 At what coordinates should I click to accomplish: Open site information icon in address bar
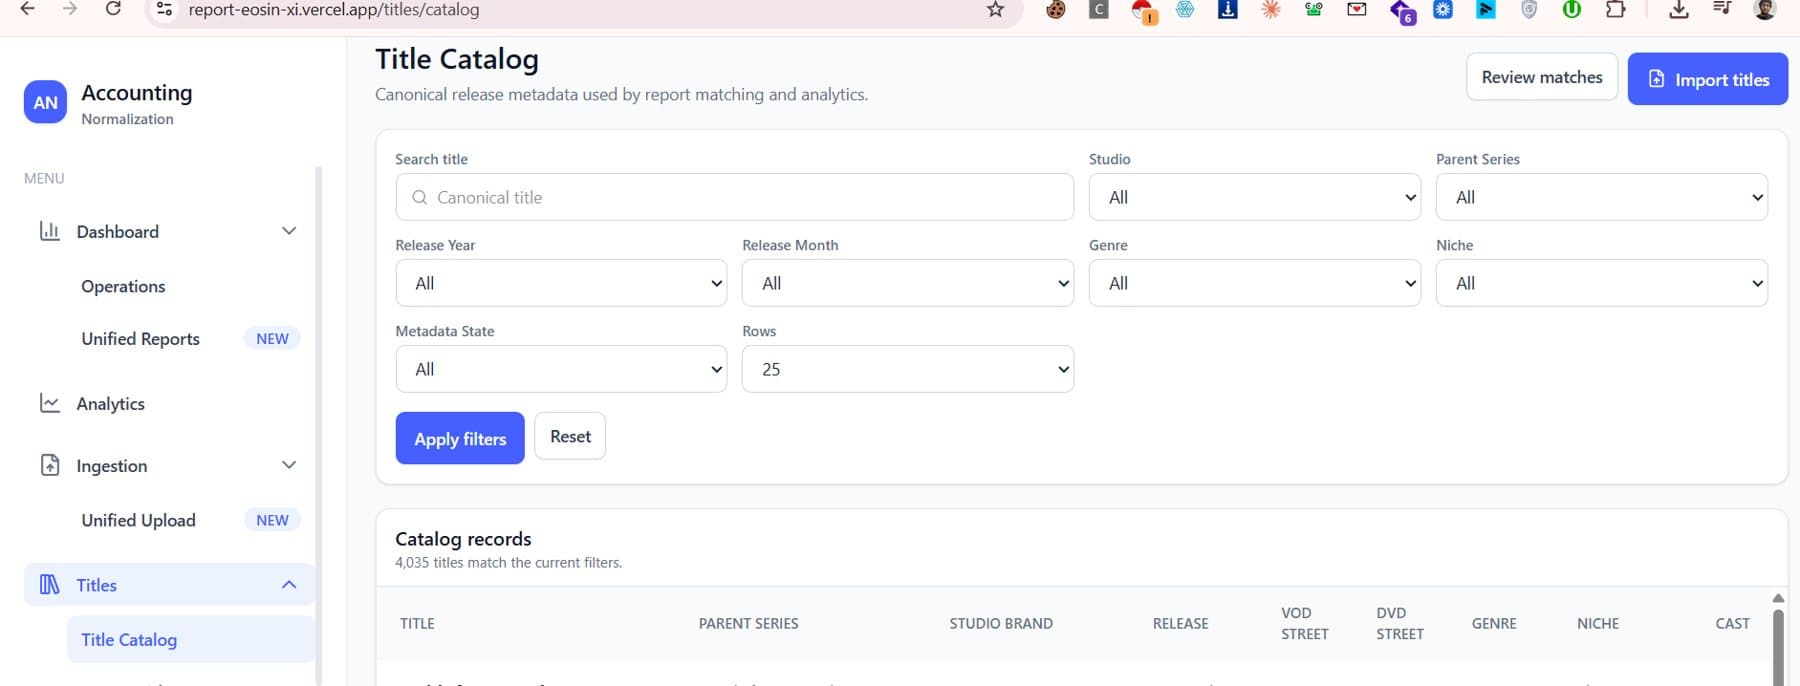pyautogui.click(x=165, y=10)
